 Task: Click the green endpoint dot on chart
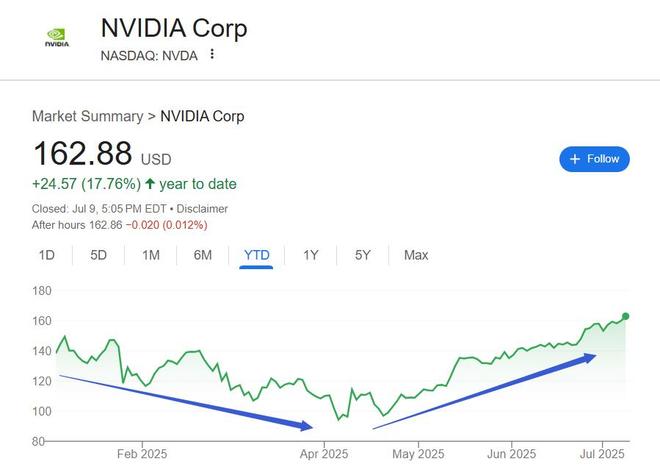(625, 316)
